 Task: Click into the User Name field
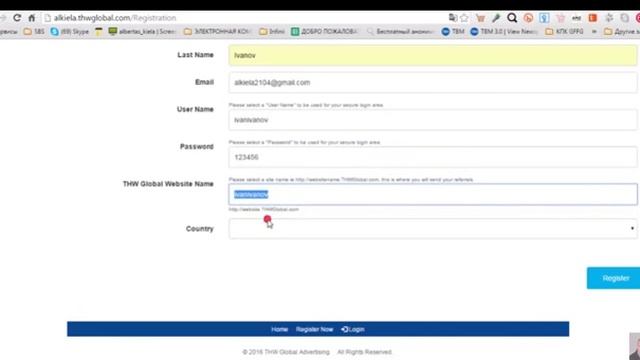point(433,120)
